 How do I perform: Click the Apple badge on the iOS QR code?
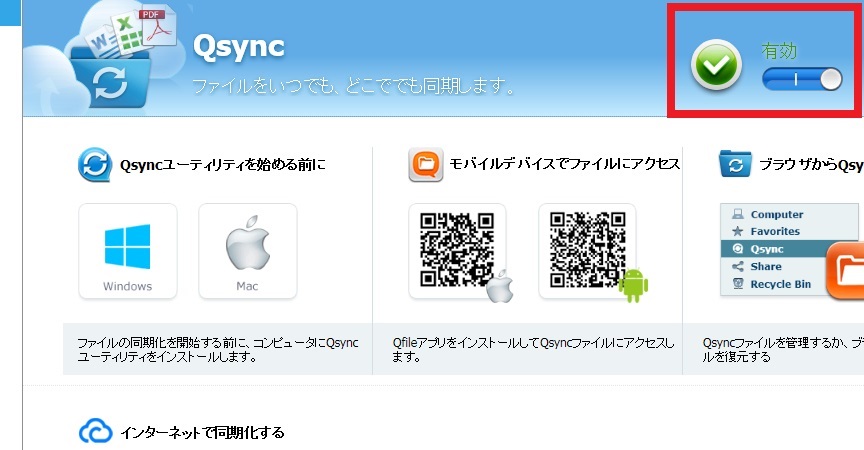(x=500, y=286)
